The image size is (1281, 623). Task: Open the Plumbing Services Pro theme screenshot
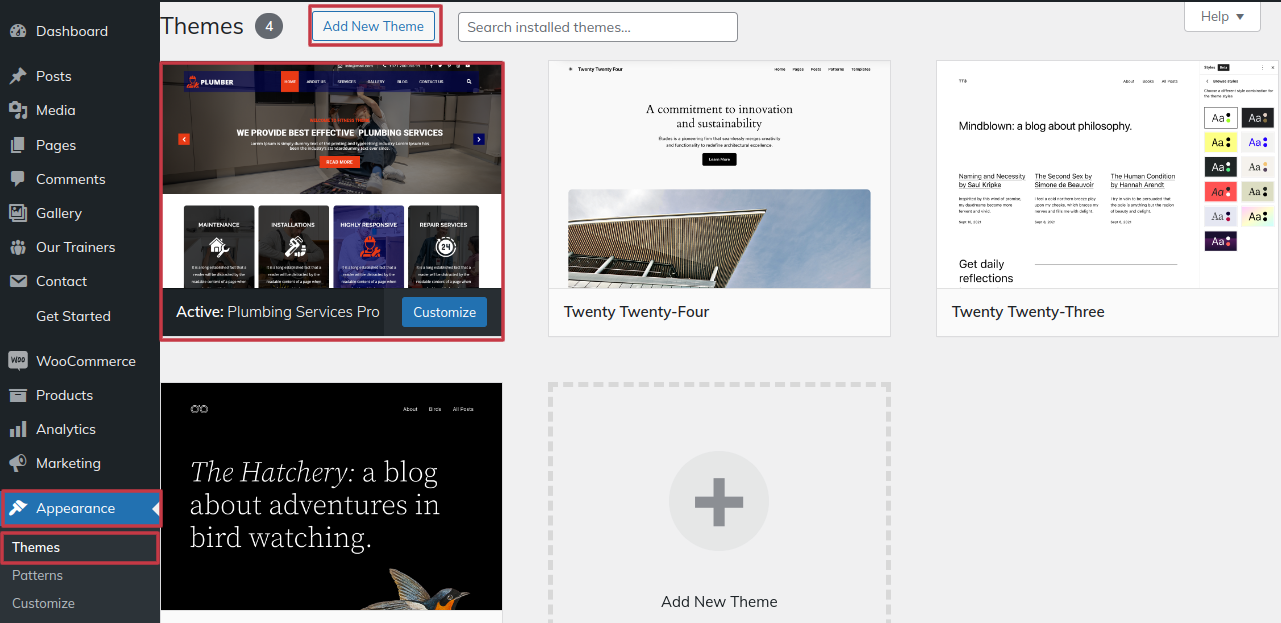click(332, 176)
